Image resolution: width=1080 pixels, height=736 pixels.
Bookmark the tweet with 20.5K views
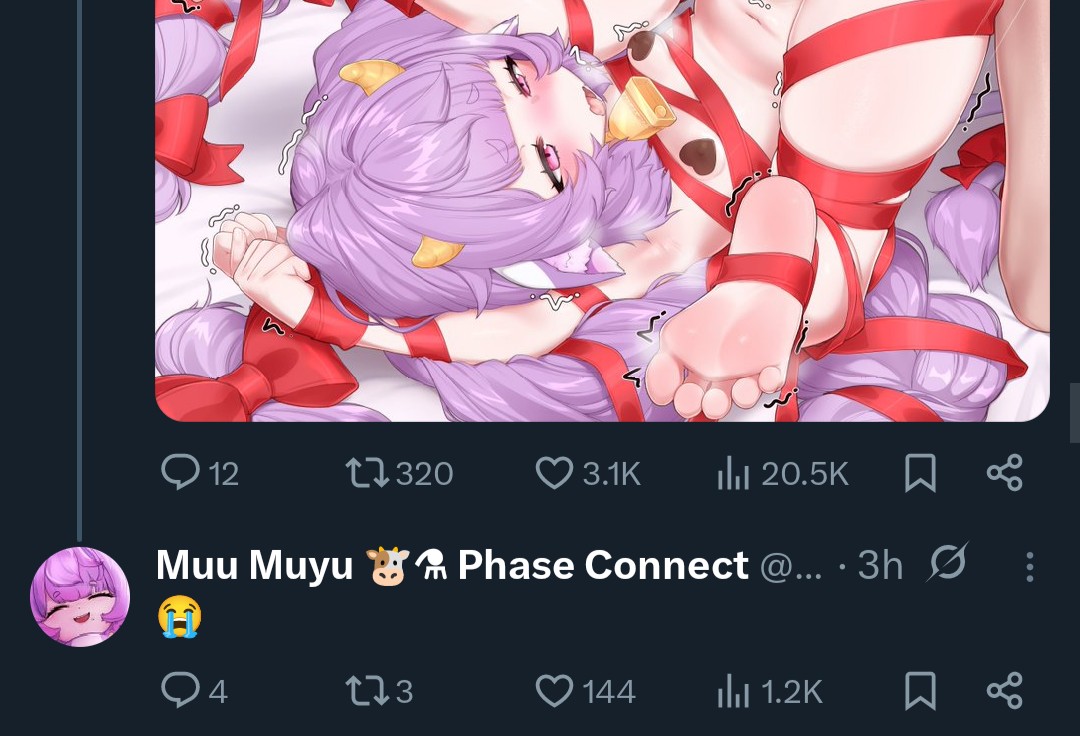click(x=920, y=473)
